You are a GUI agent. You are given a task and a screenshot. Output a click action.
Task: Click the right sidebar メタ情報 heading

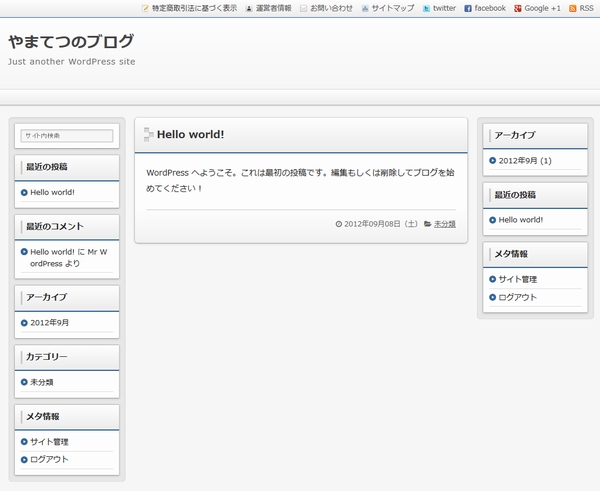click(511, 254)
